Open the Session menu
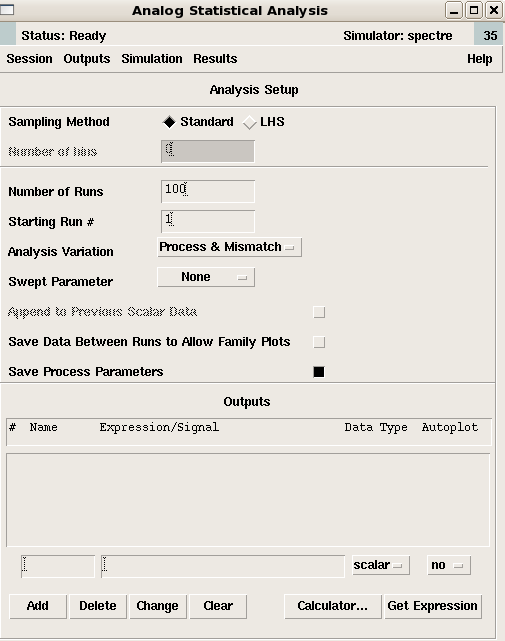Screen dimensions: 505x641 29,59
